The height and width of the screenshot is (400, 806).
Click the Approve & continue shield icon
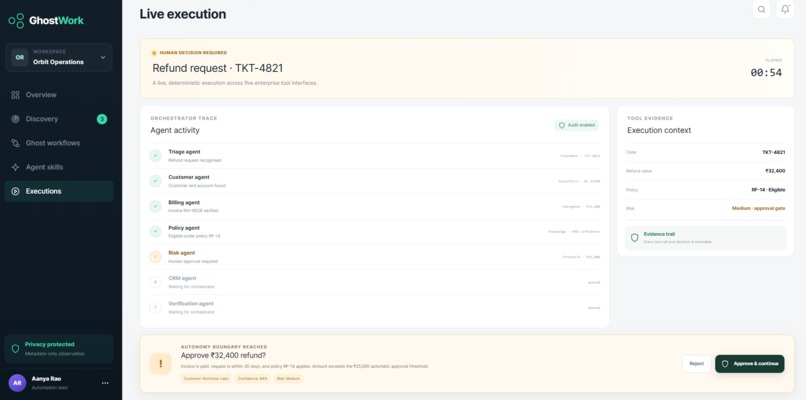[x=725, y=363]
